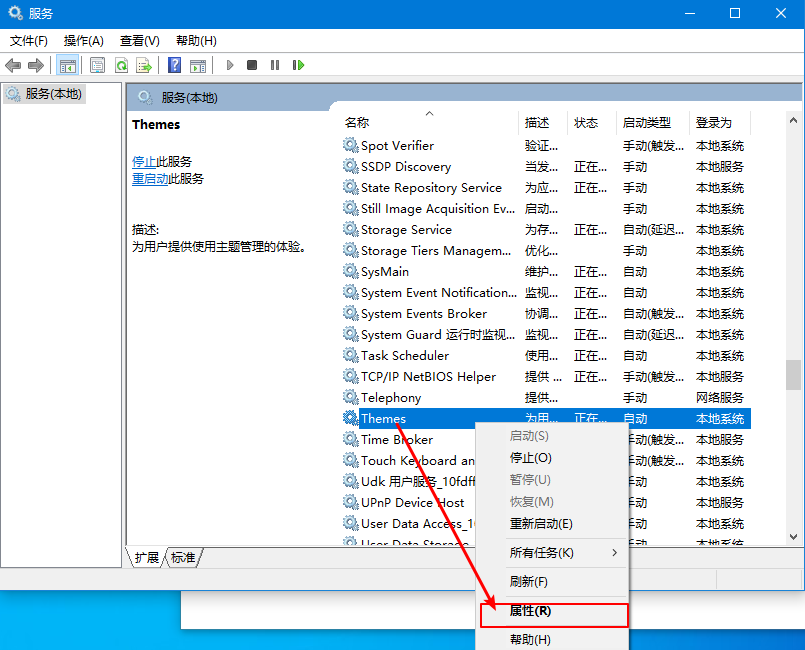Screen dimensions: 805x650
Task: Click gear icon beside UPnP Device Host
Action: pos(351,502)
